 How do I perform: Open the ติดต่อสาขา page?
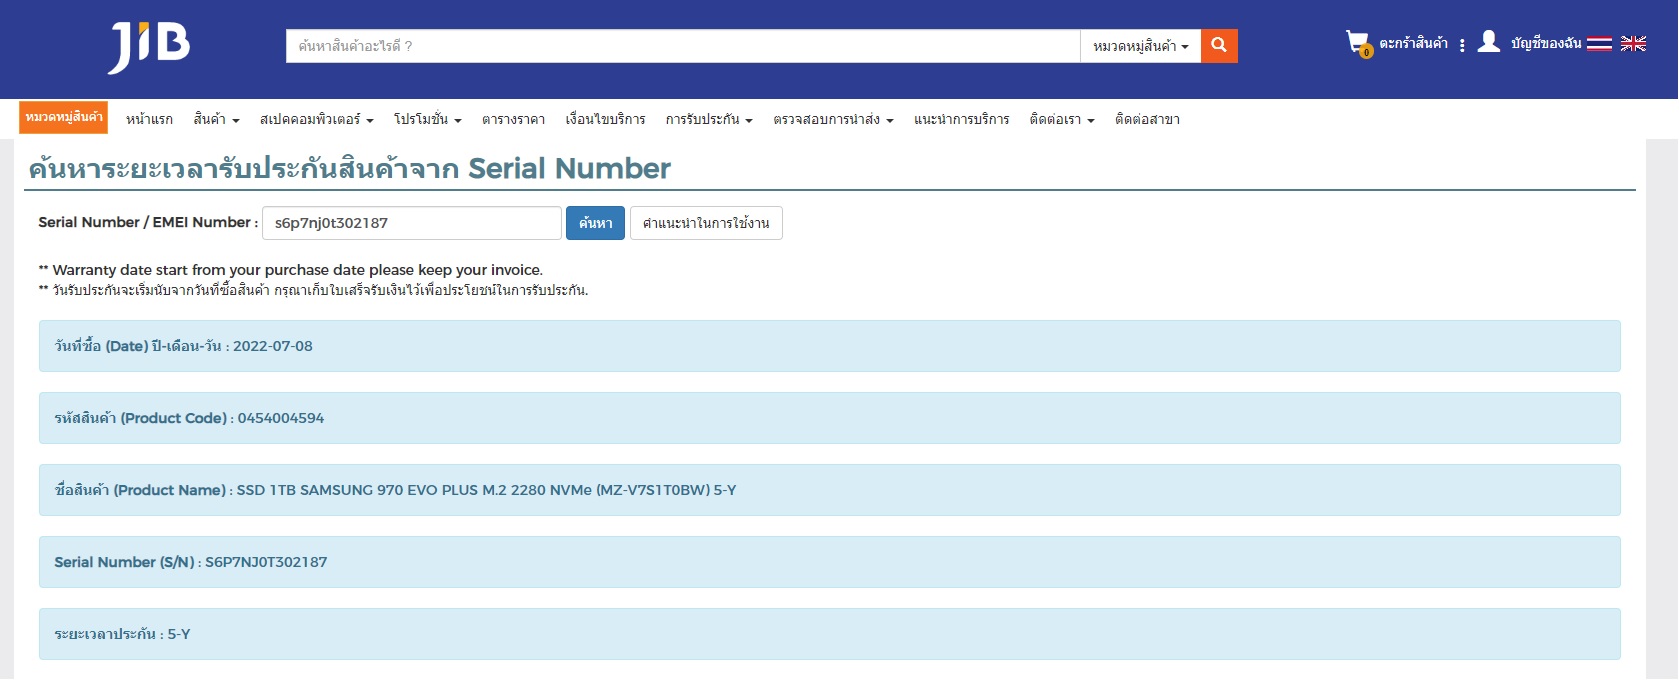pyautogui.click(x=1147, y=119)
